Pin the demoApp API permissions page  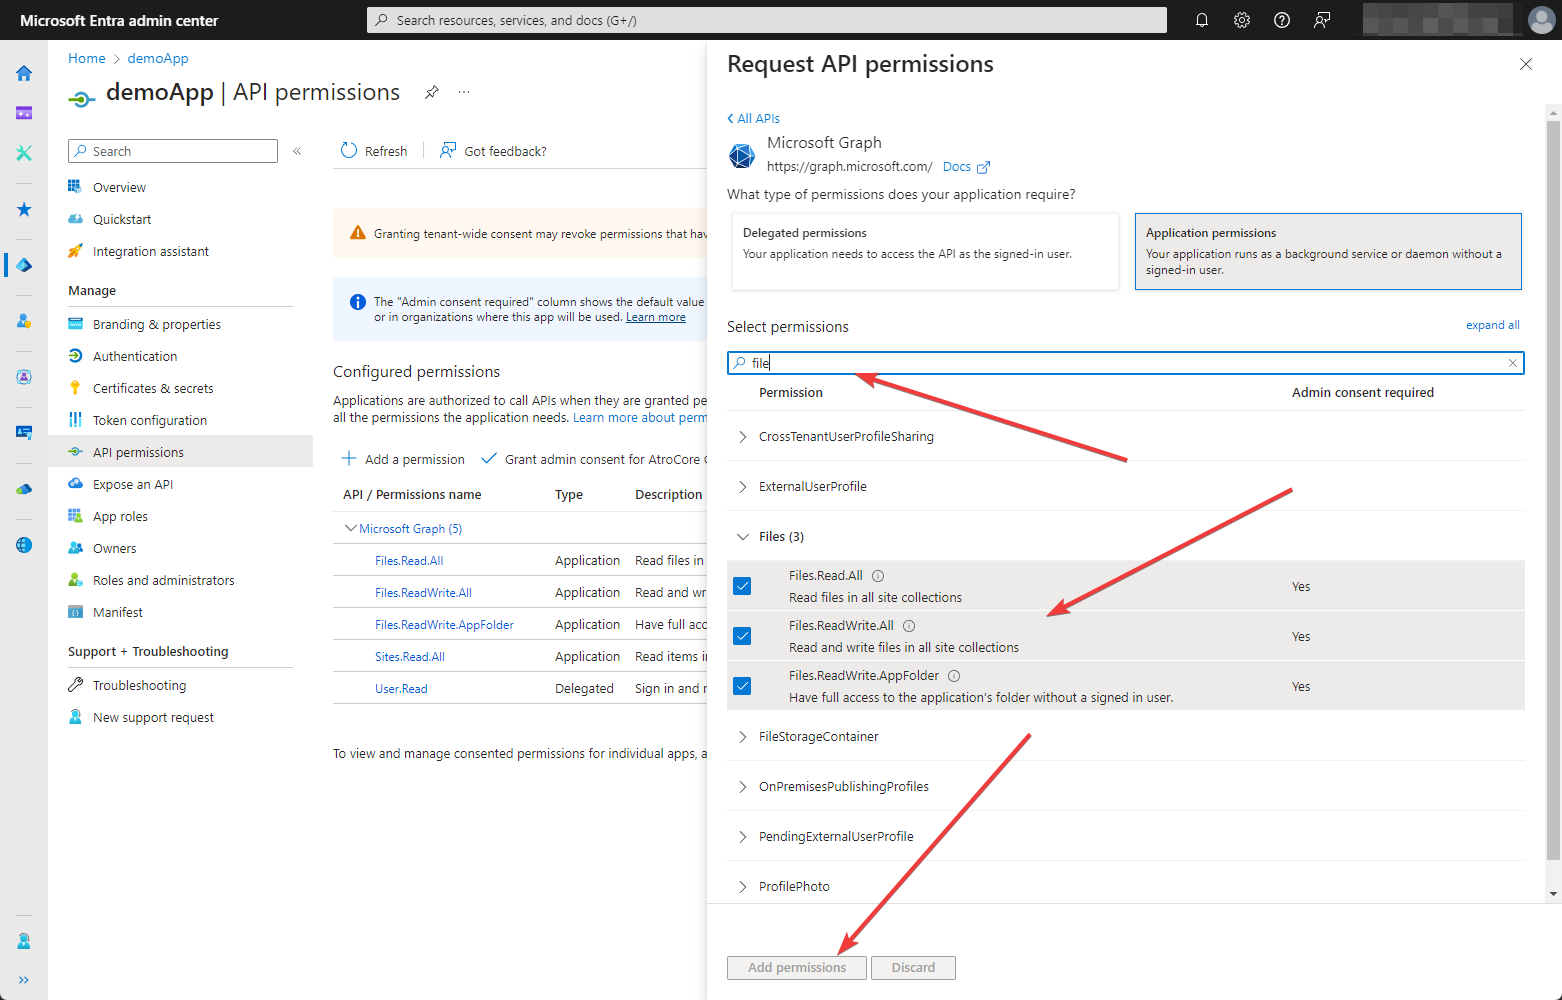coord(432,92)
